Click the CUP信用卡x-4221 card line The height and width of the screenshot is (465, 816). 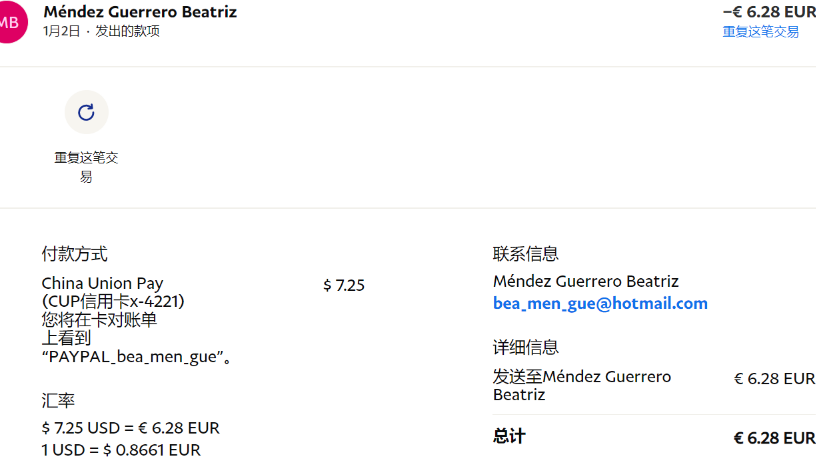point(113,302)
